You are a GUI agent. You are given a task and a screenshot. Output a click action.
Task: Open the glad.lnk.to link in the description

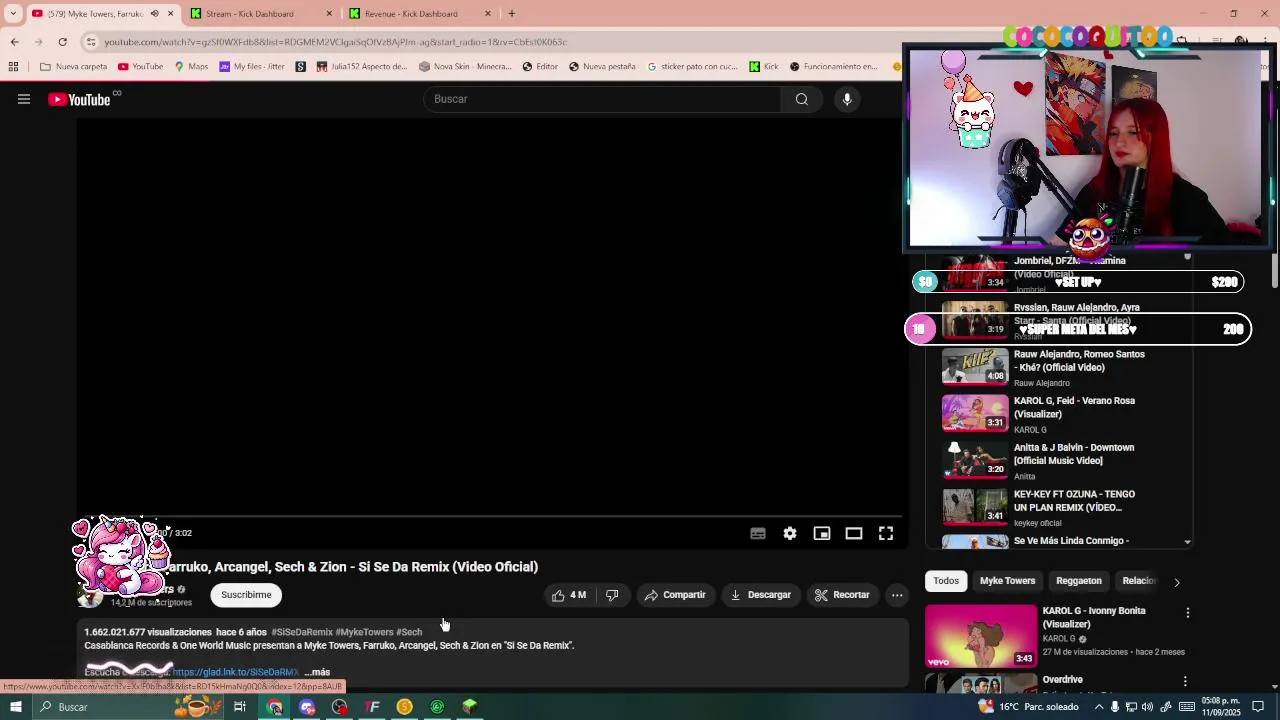coord(235,672)
